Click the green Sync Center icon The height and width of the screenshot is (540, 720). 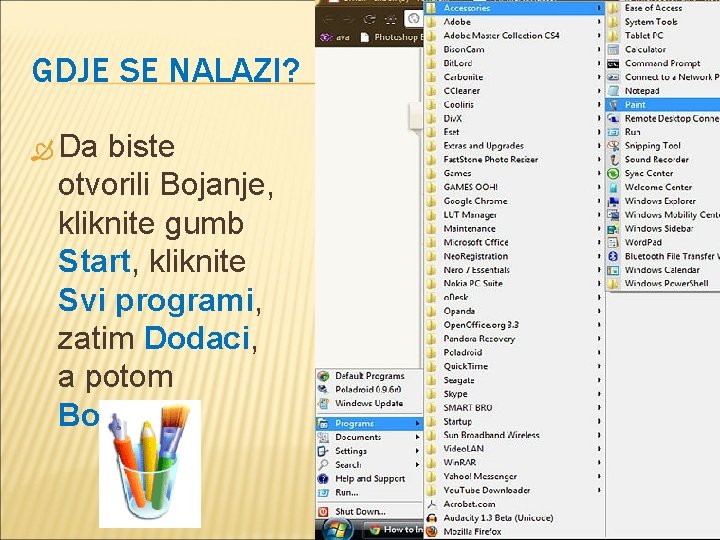point(613,174)
